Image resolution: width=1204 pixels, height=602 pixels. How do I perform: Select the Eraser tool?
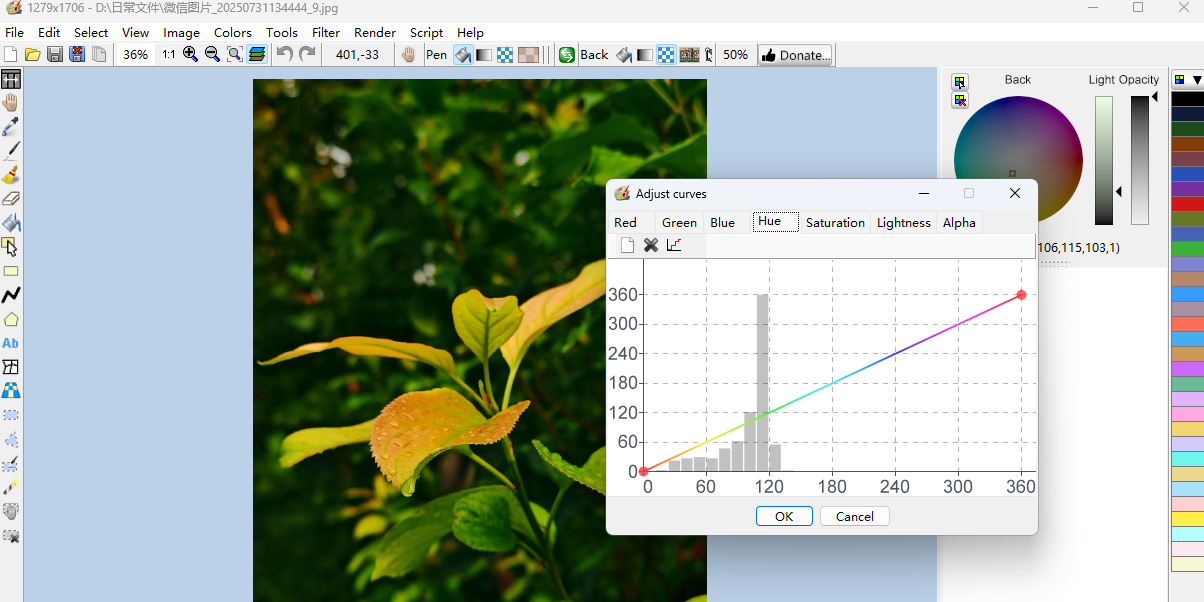point(11,199)
